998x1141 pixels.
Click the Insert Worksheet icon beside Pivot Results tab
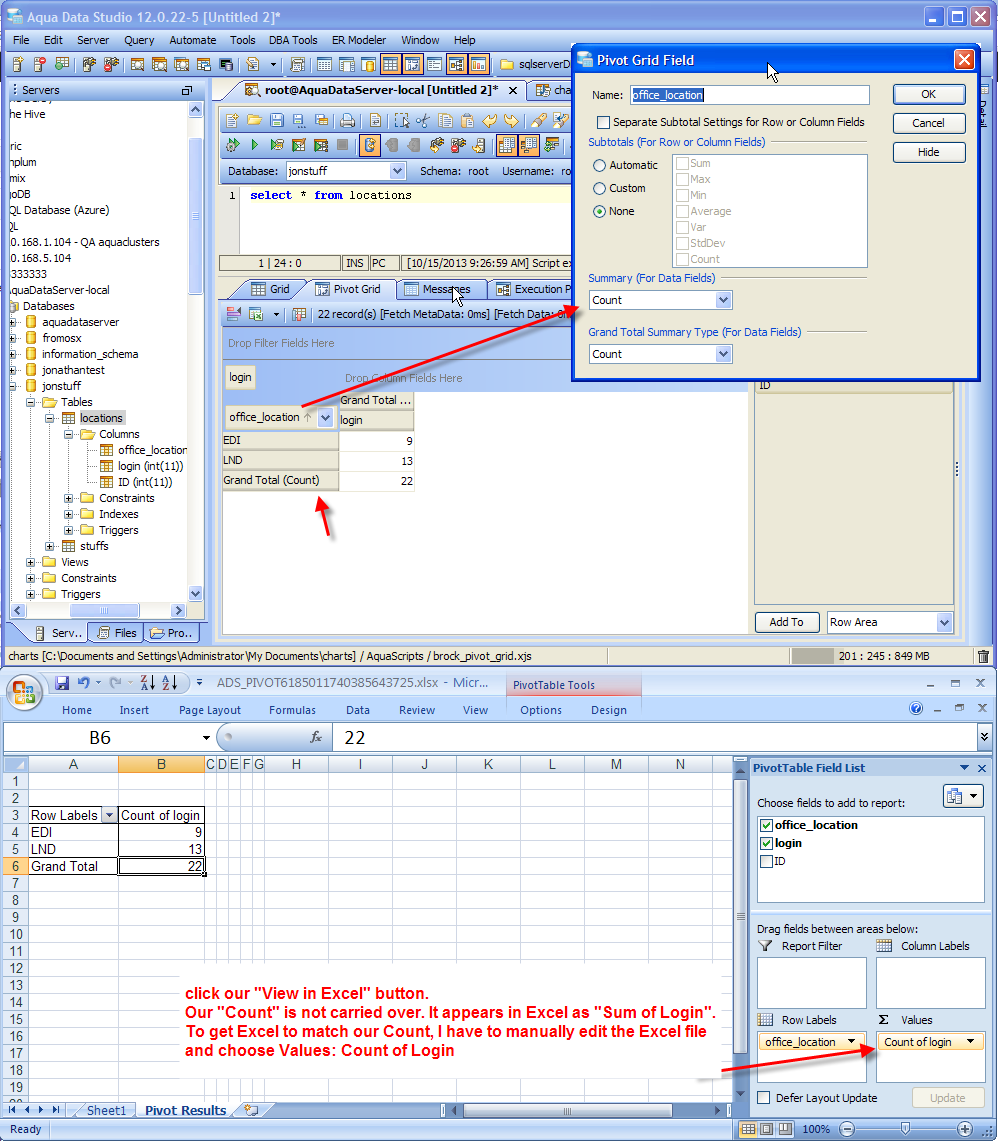[251, 1110]
